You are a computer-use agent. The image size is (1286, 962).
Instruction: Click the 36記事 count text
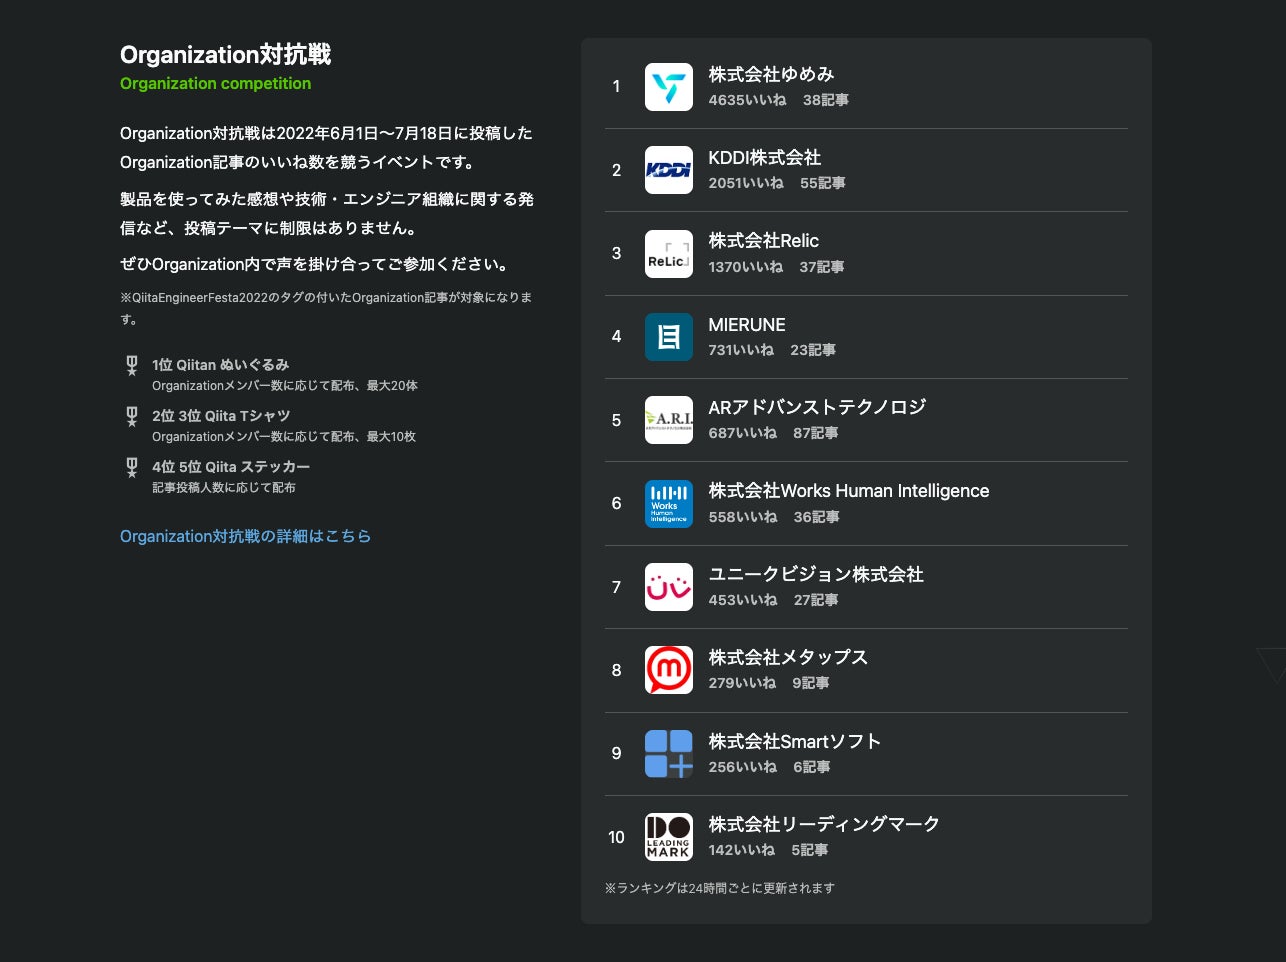click(817, 517)
